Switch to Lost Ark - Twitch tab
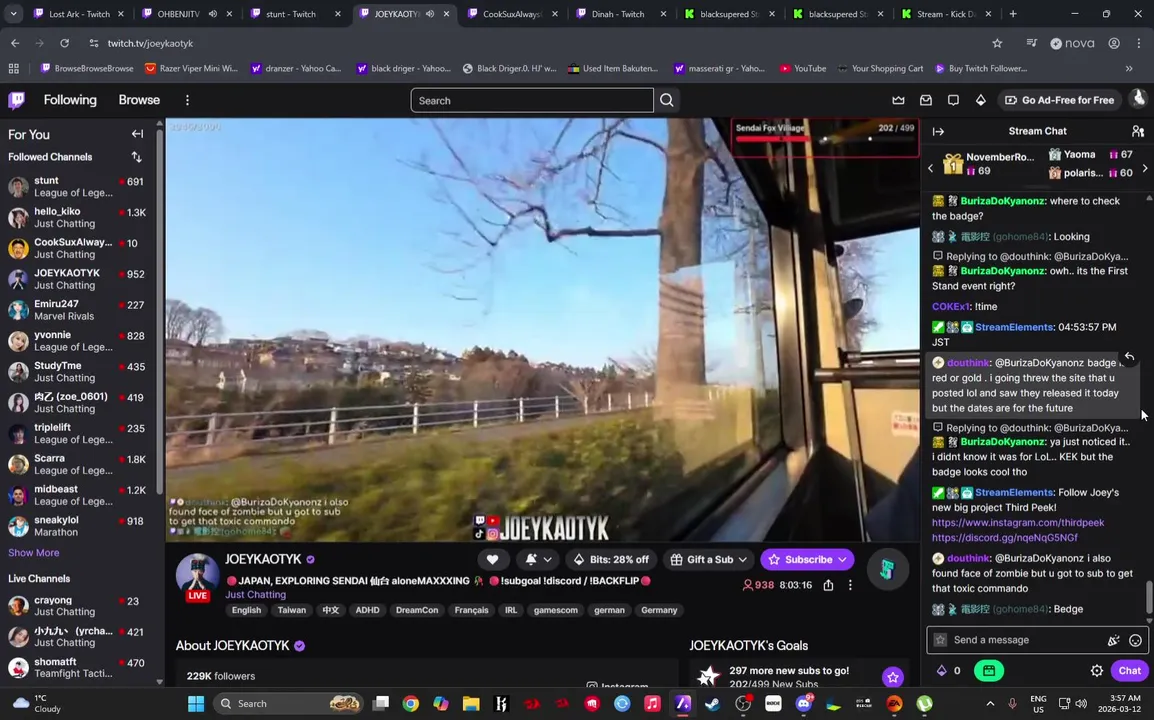This screenshot has width=1154, height=720. 79,13
